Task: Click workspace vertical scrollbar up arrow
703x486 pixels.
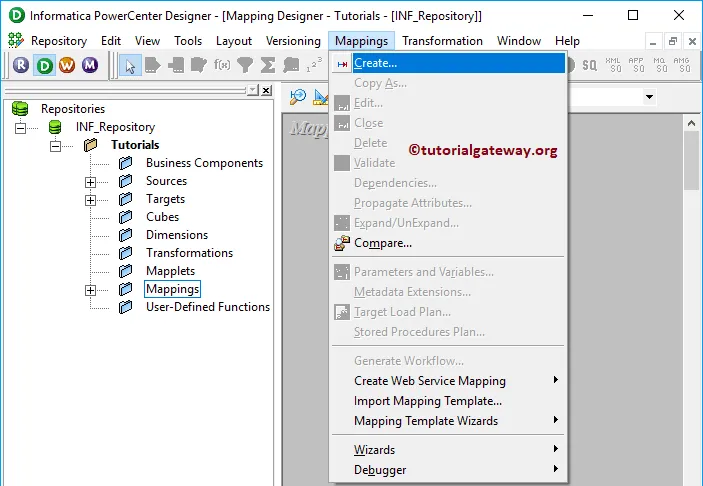Action: [691, 122]
